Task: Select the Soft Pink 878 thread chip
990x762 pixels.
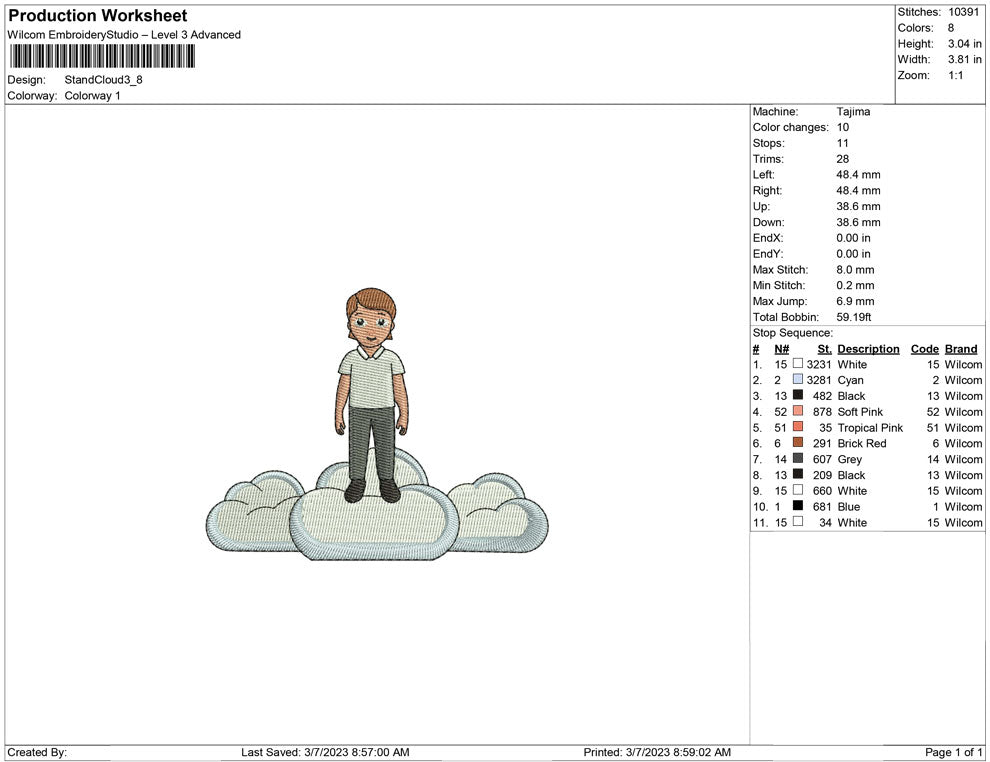Action: (x=797, y=412)
